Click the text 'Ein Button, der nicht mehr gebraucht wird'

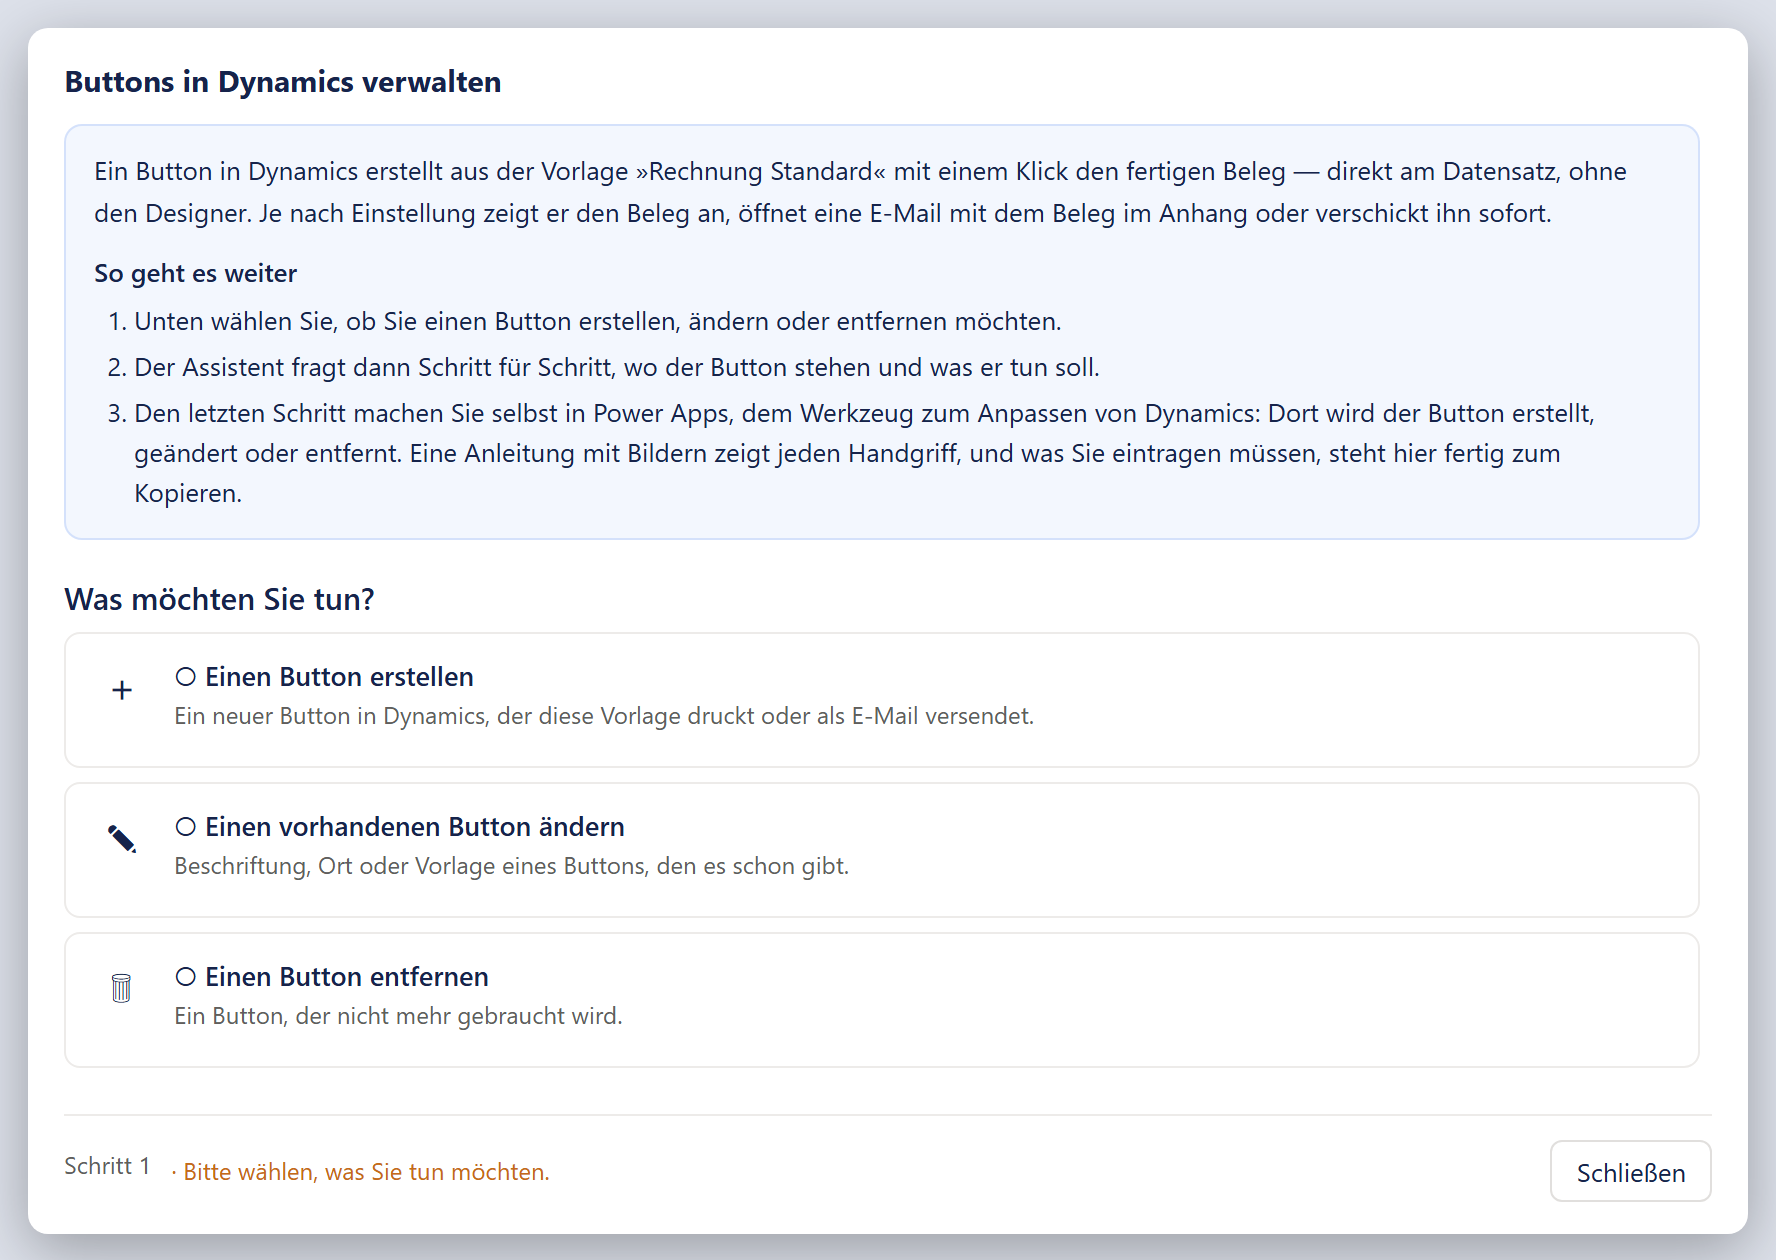click(x=398, y=1016)
